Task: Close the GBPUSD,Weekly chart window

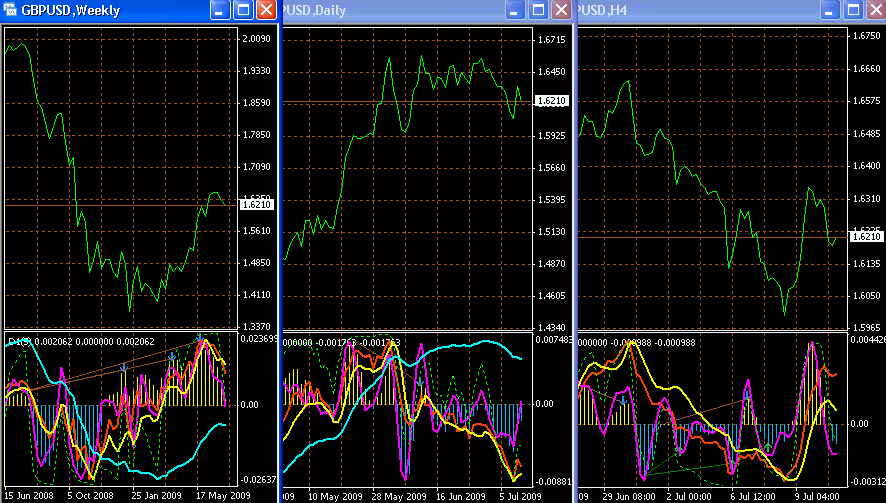Action: tap(266, 10)
